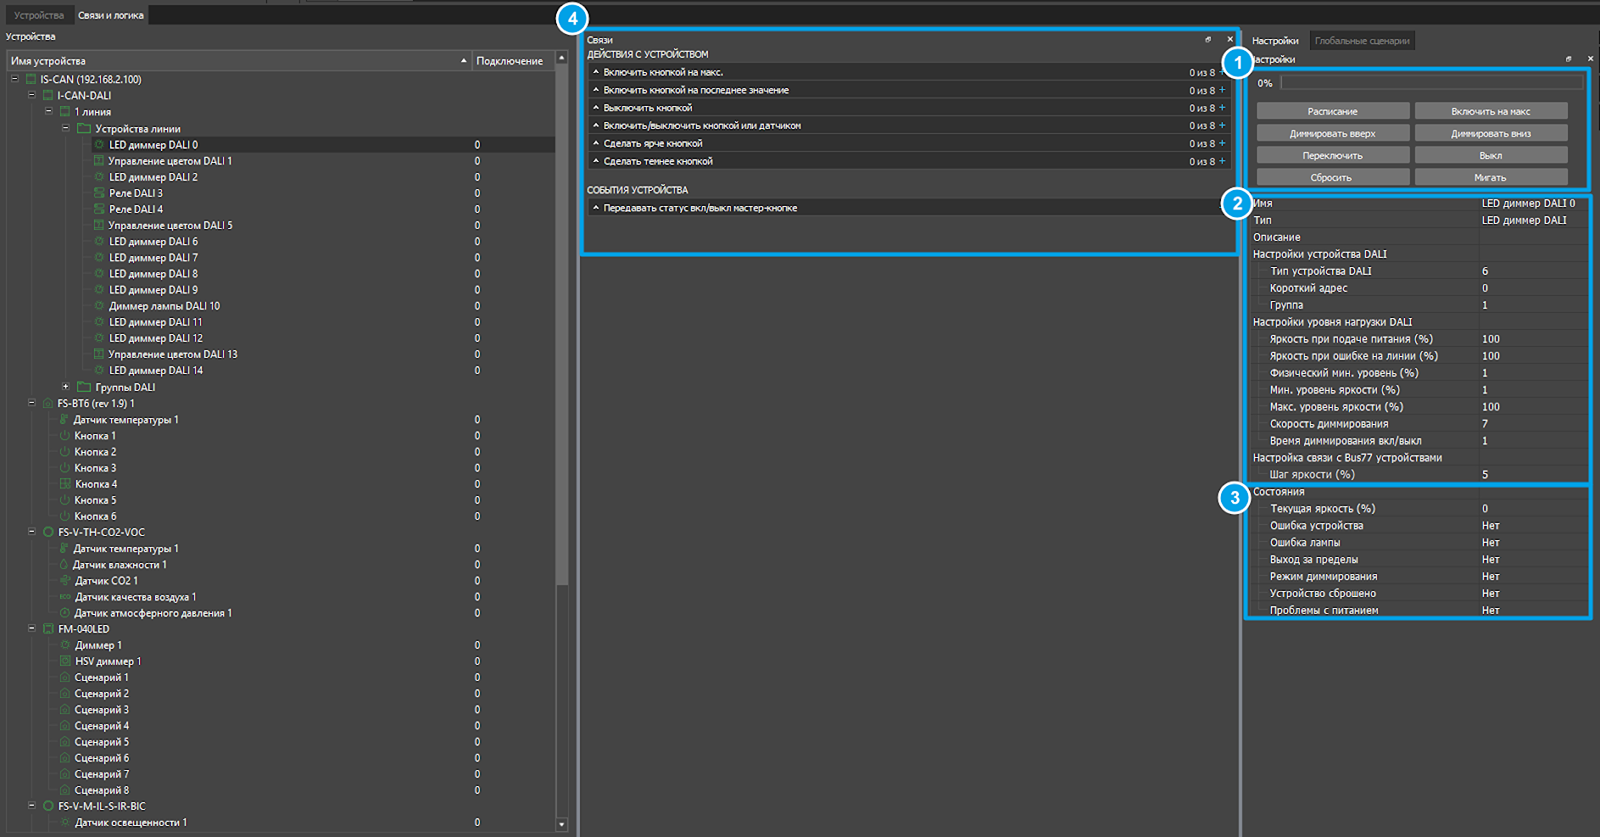This screenshot has height=837, width=1600.
Task: Click the Расписание button
Action: click(1333, 111)
